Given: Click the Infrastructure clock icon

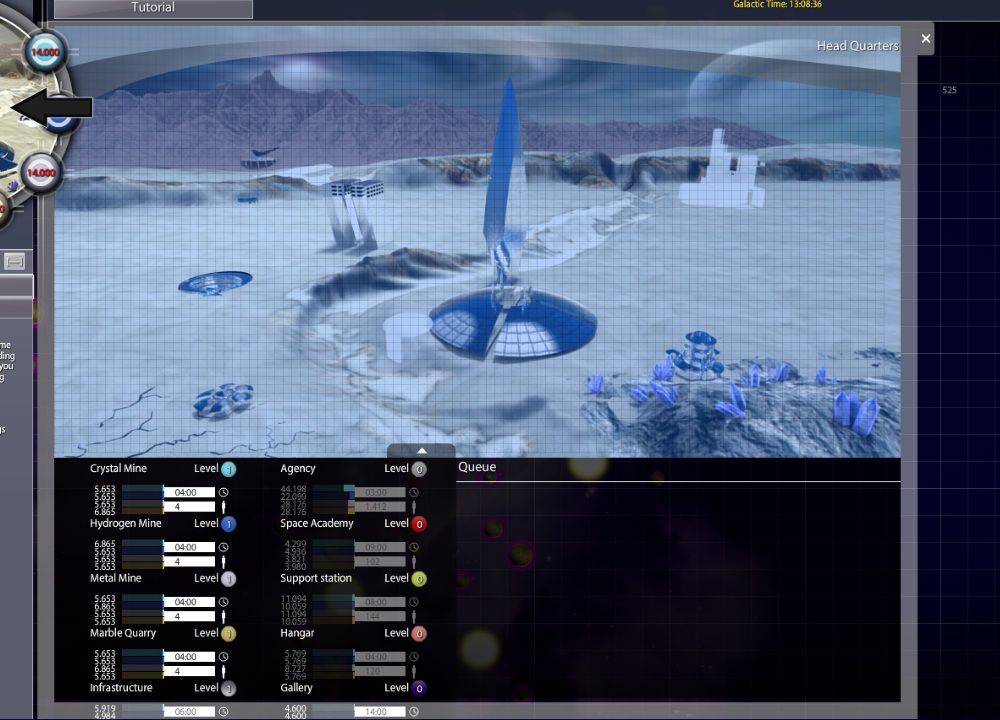Looking at the screenshot, I should 223,712.
